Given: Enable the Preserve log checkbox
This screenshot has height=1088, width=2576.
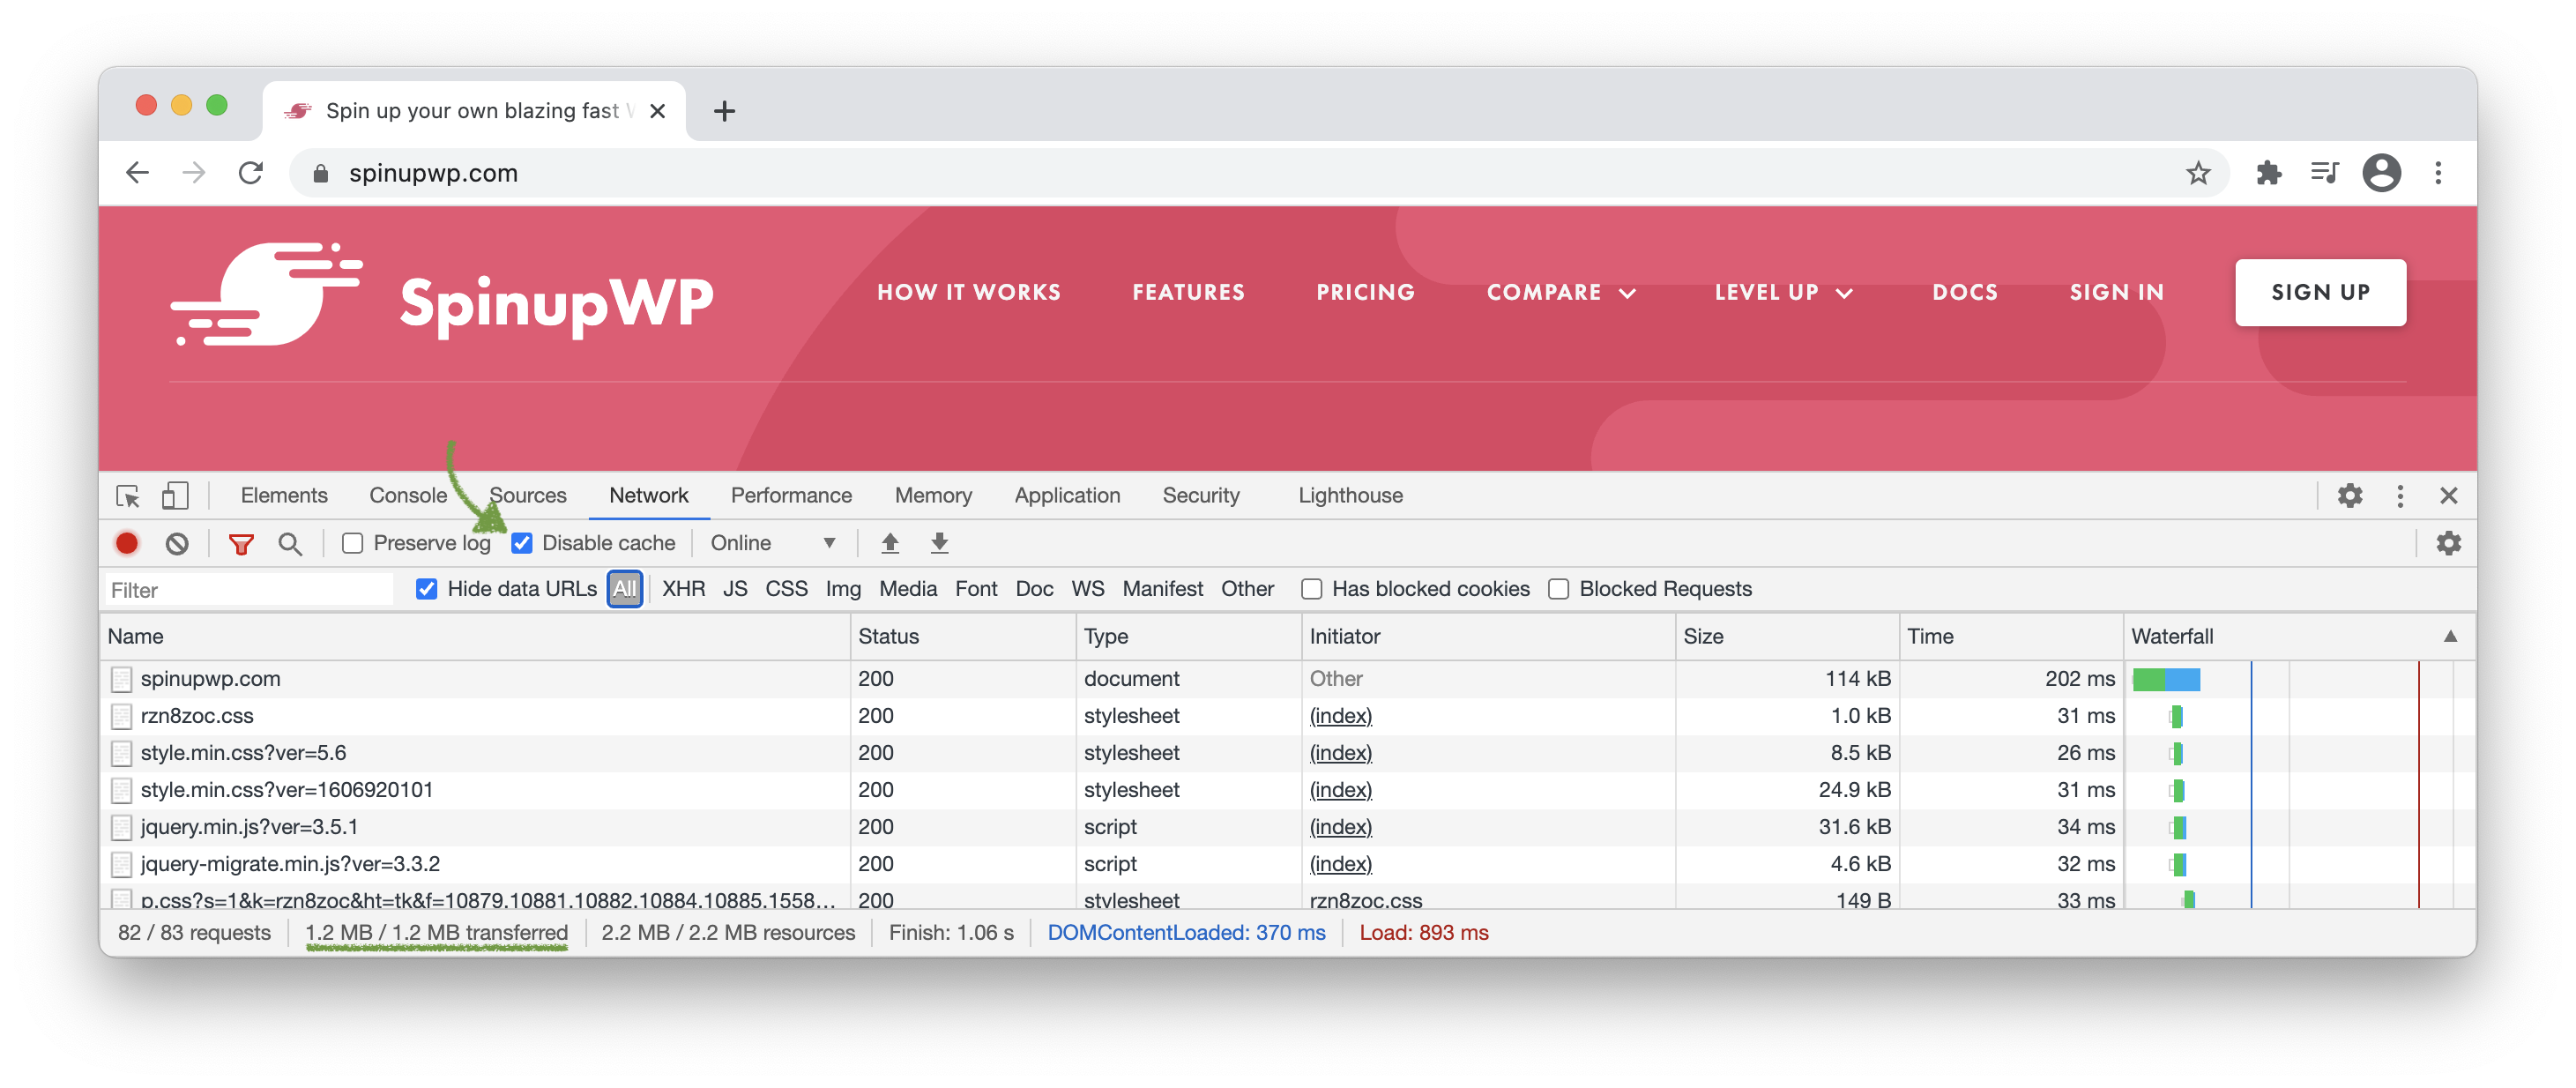Looking at the screenshot, I should coord(352,543).
